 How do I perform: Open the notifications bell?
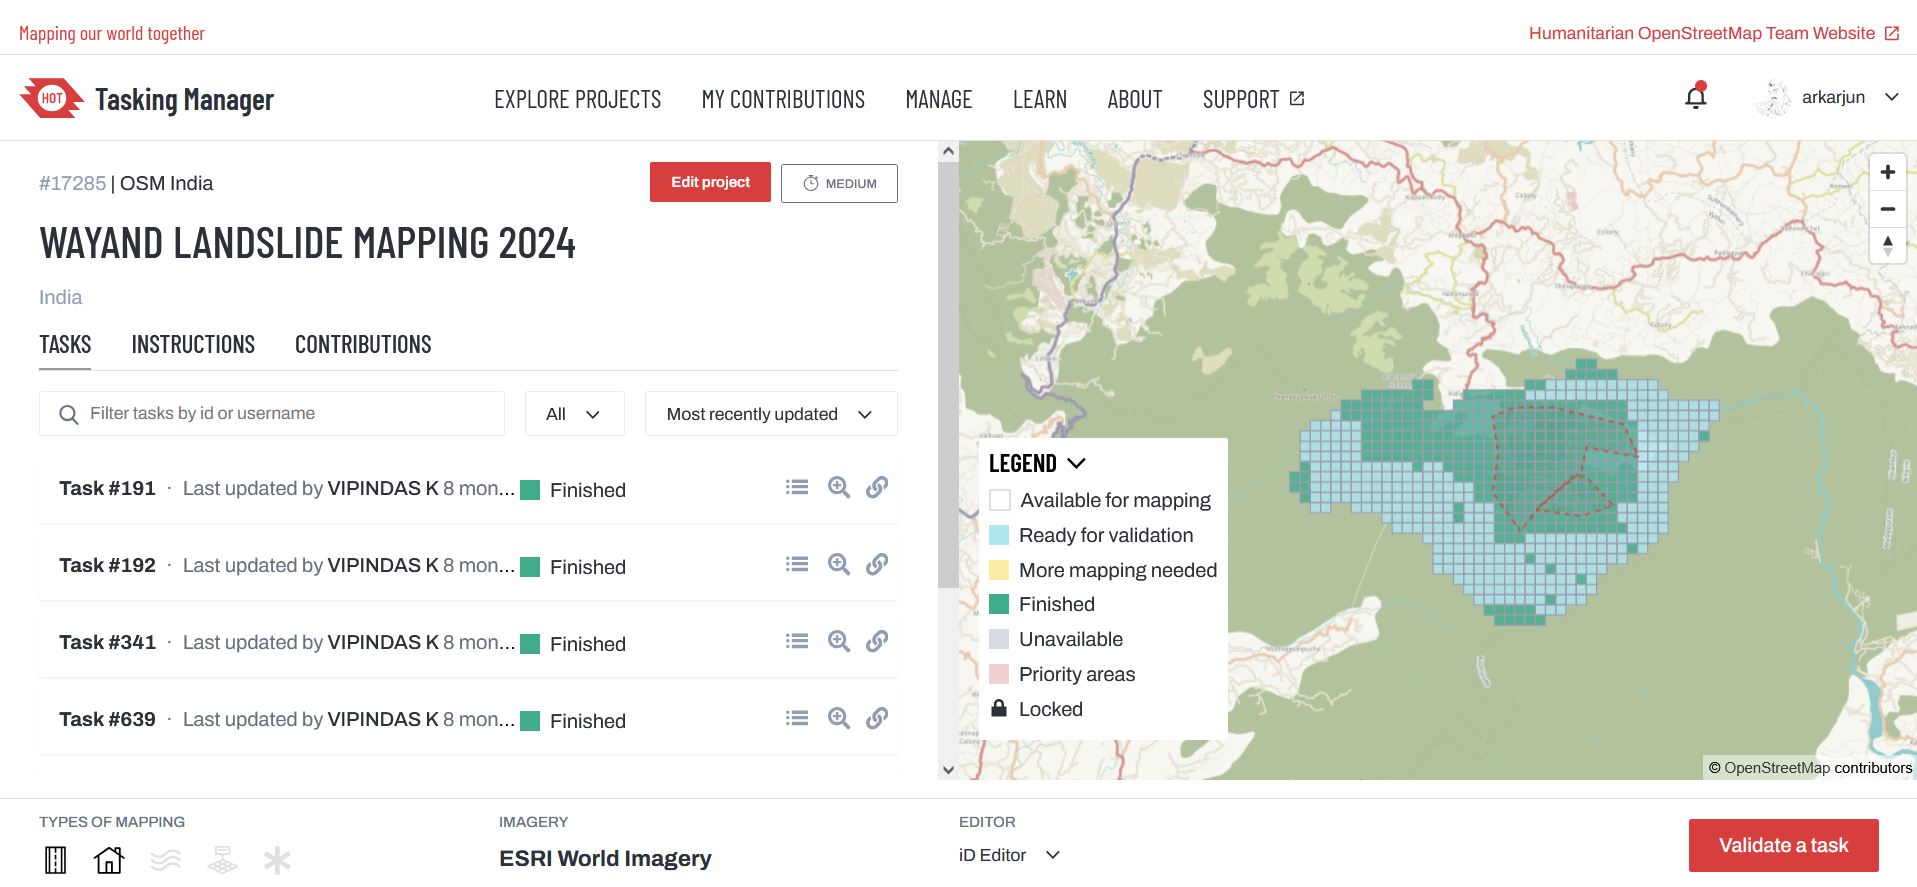coord(1695,97)
